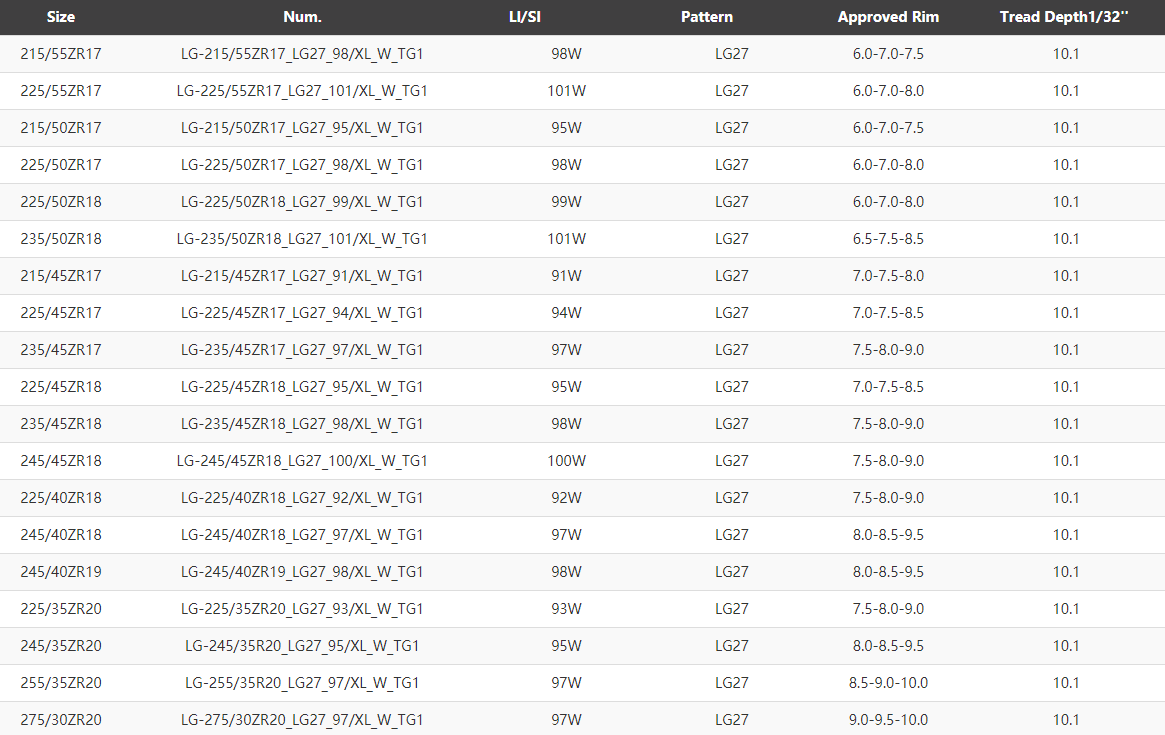
Task: Click LG-225/45ZR17_LG27_94/XL_W_TG1 part number
Action: click(x=302, y=313)
